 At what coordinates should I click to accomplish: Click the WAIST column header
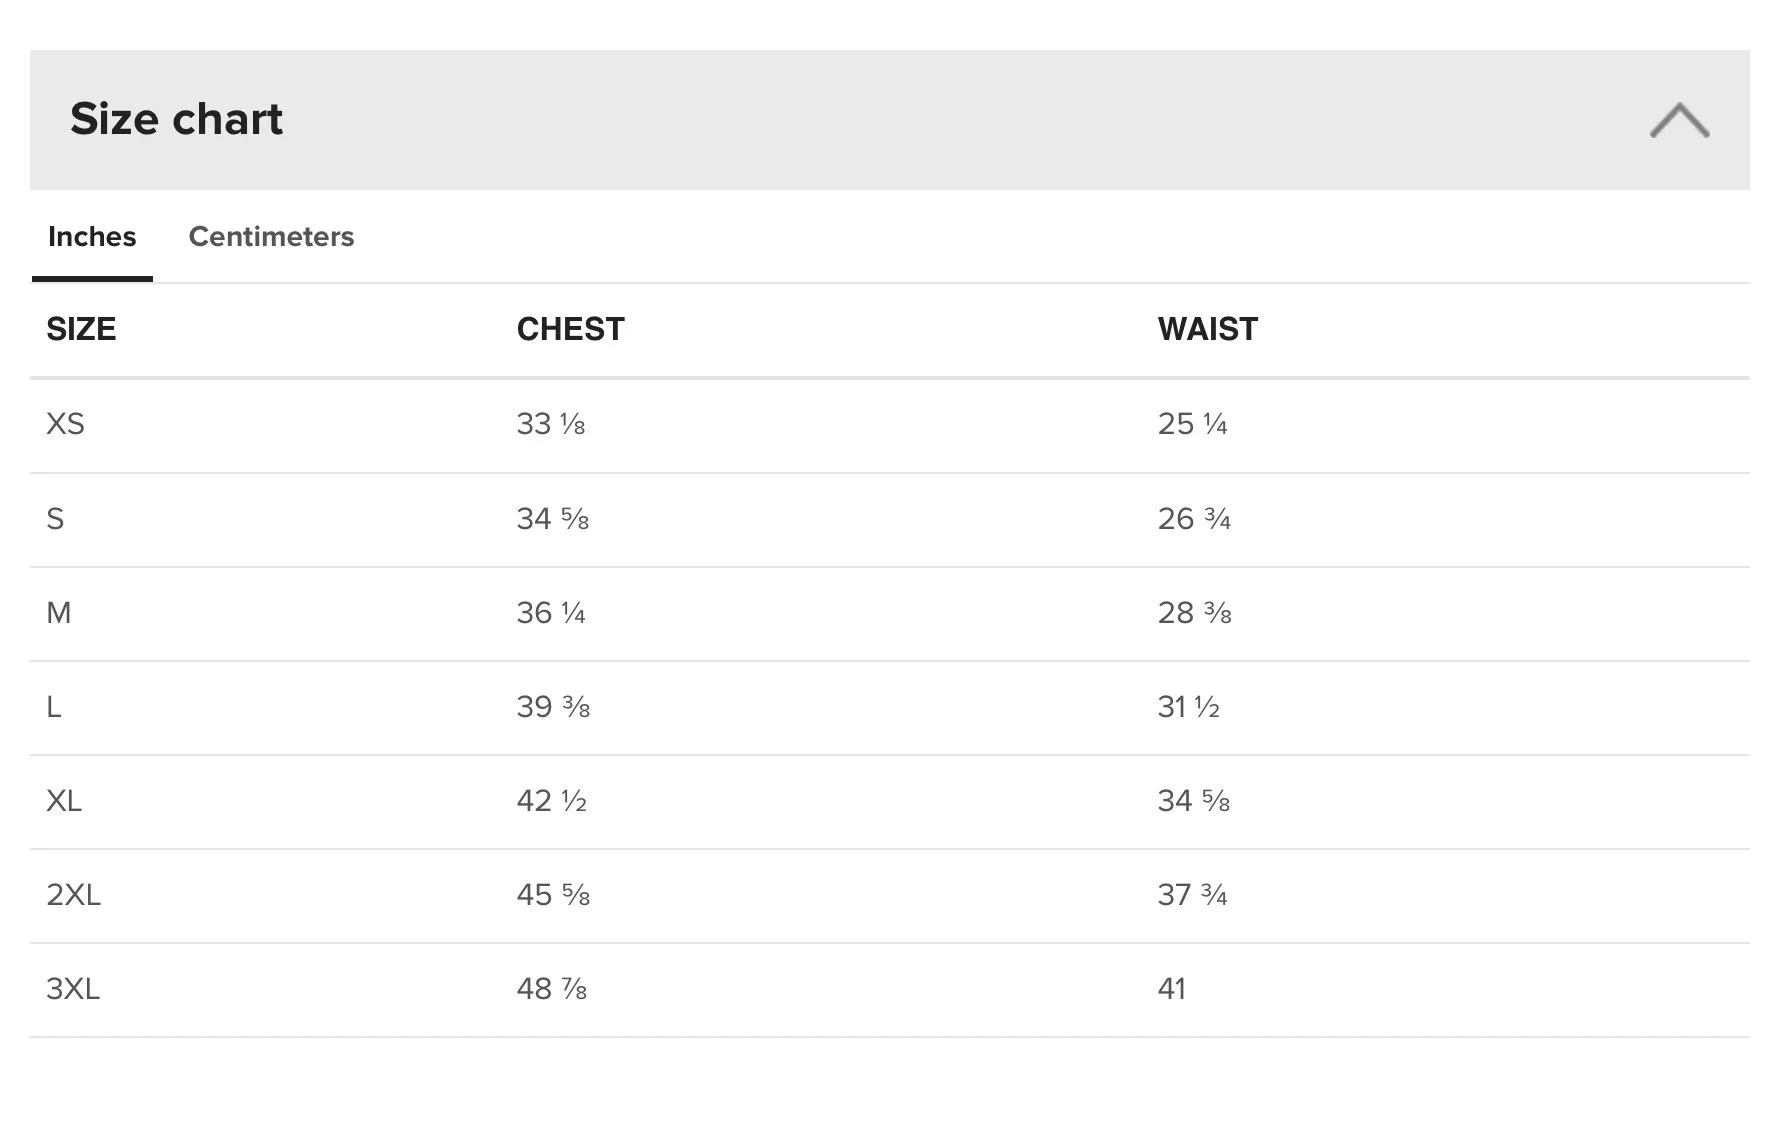click(1207, 329)
